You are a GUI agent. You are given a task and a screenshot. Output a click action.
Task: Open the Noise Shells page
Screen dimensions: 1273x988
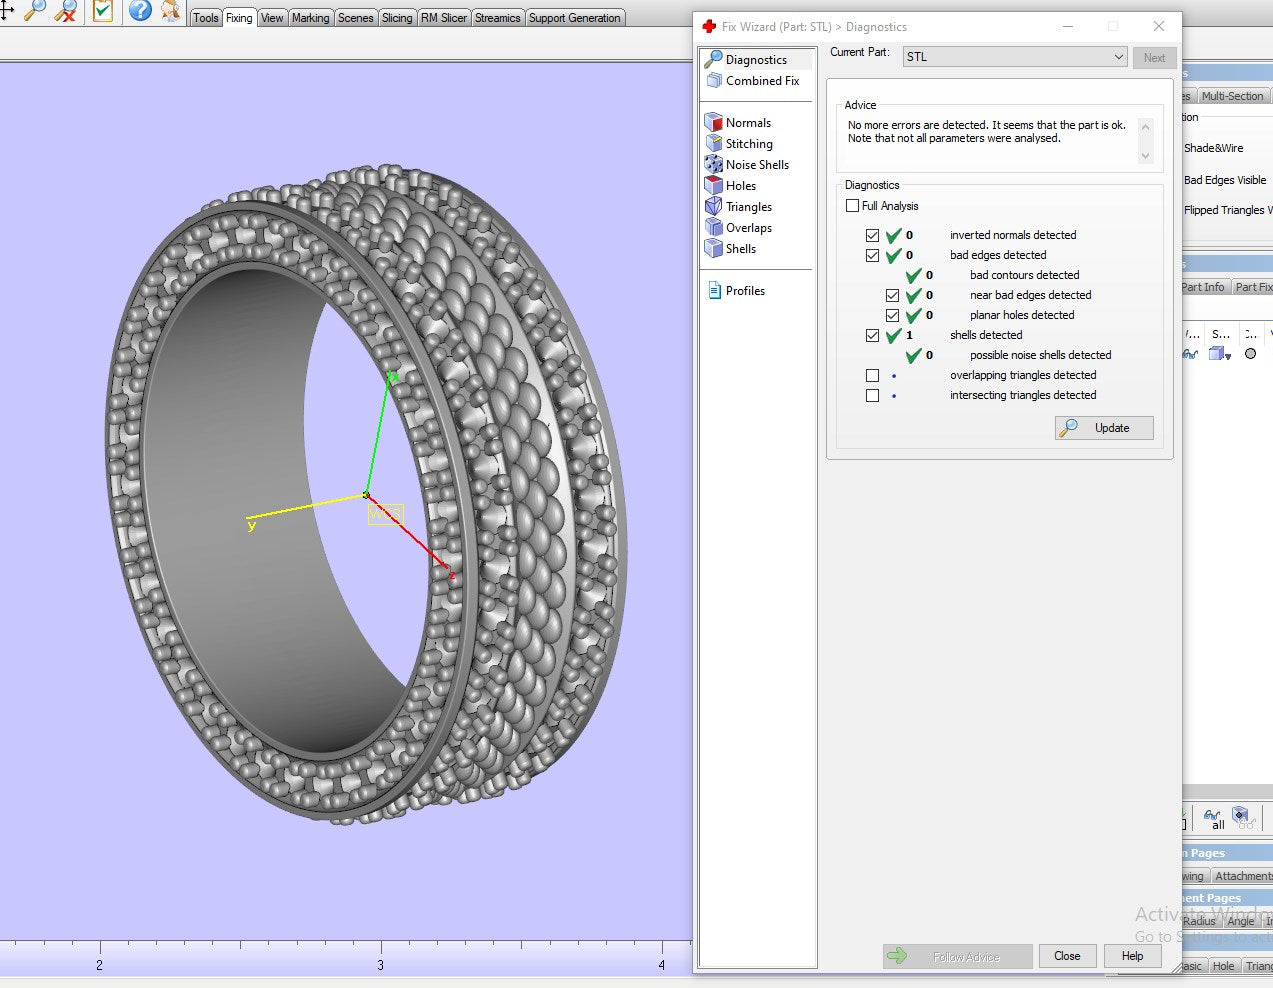pos(756,165)
